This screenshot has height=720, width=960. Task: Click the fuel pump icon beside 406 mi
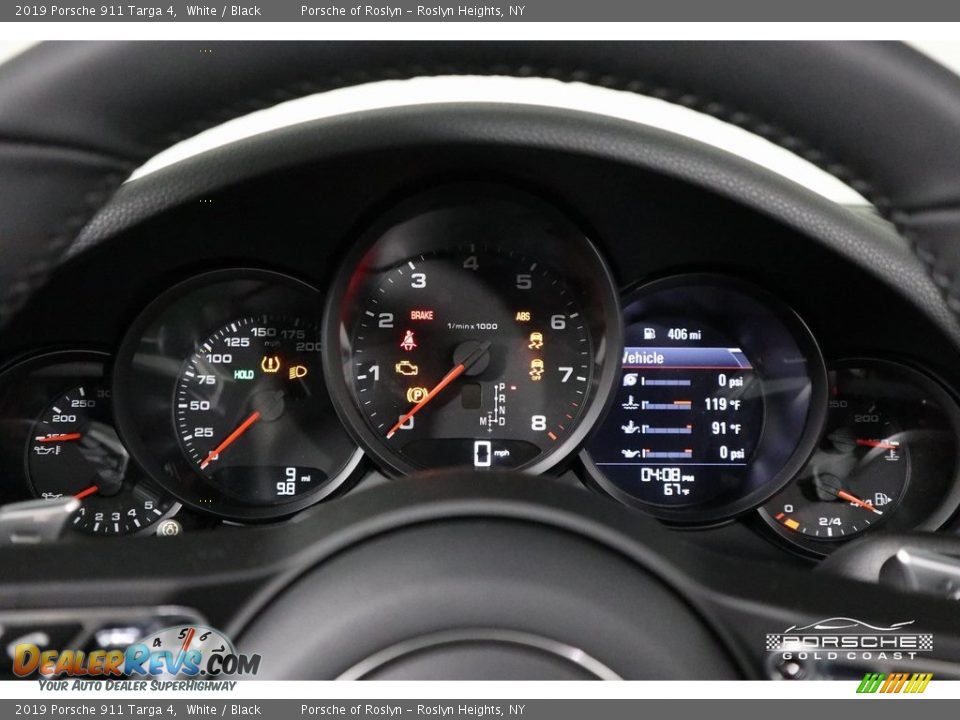coord(649,333)
